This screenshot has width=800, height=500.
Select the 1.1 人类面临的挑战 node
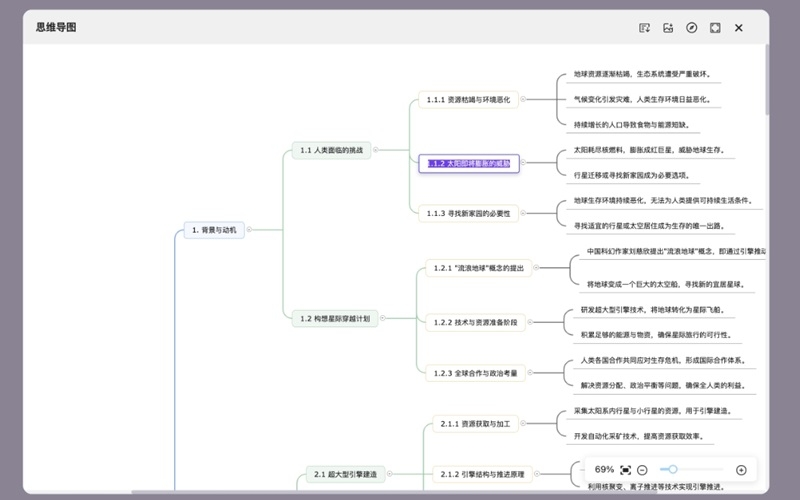coord(332,151)
